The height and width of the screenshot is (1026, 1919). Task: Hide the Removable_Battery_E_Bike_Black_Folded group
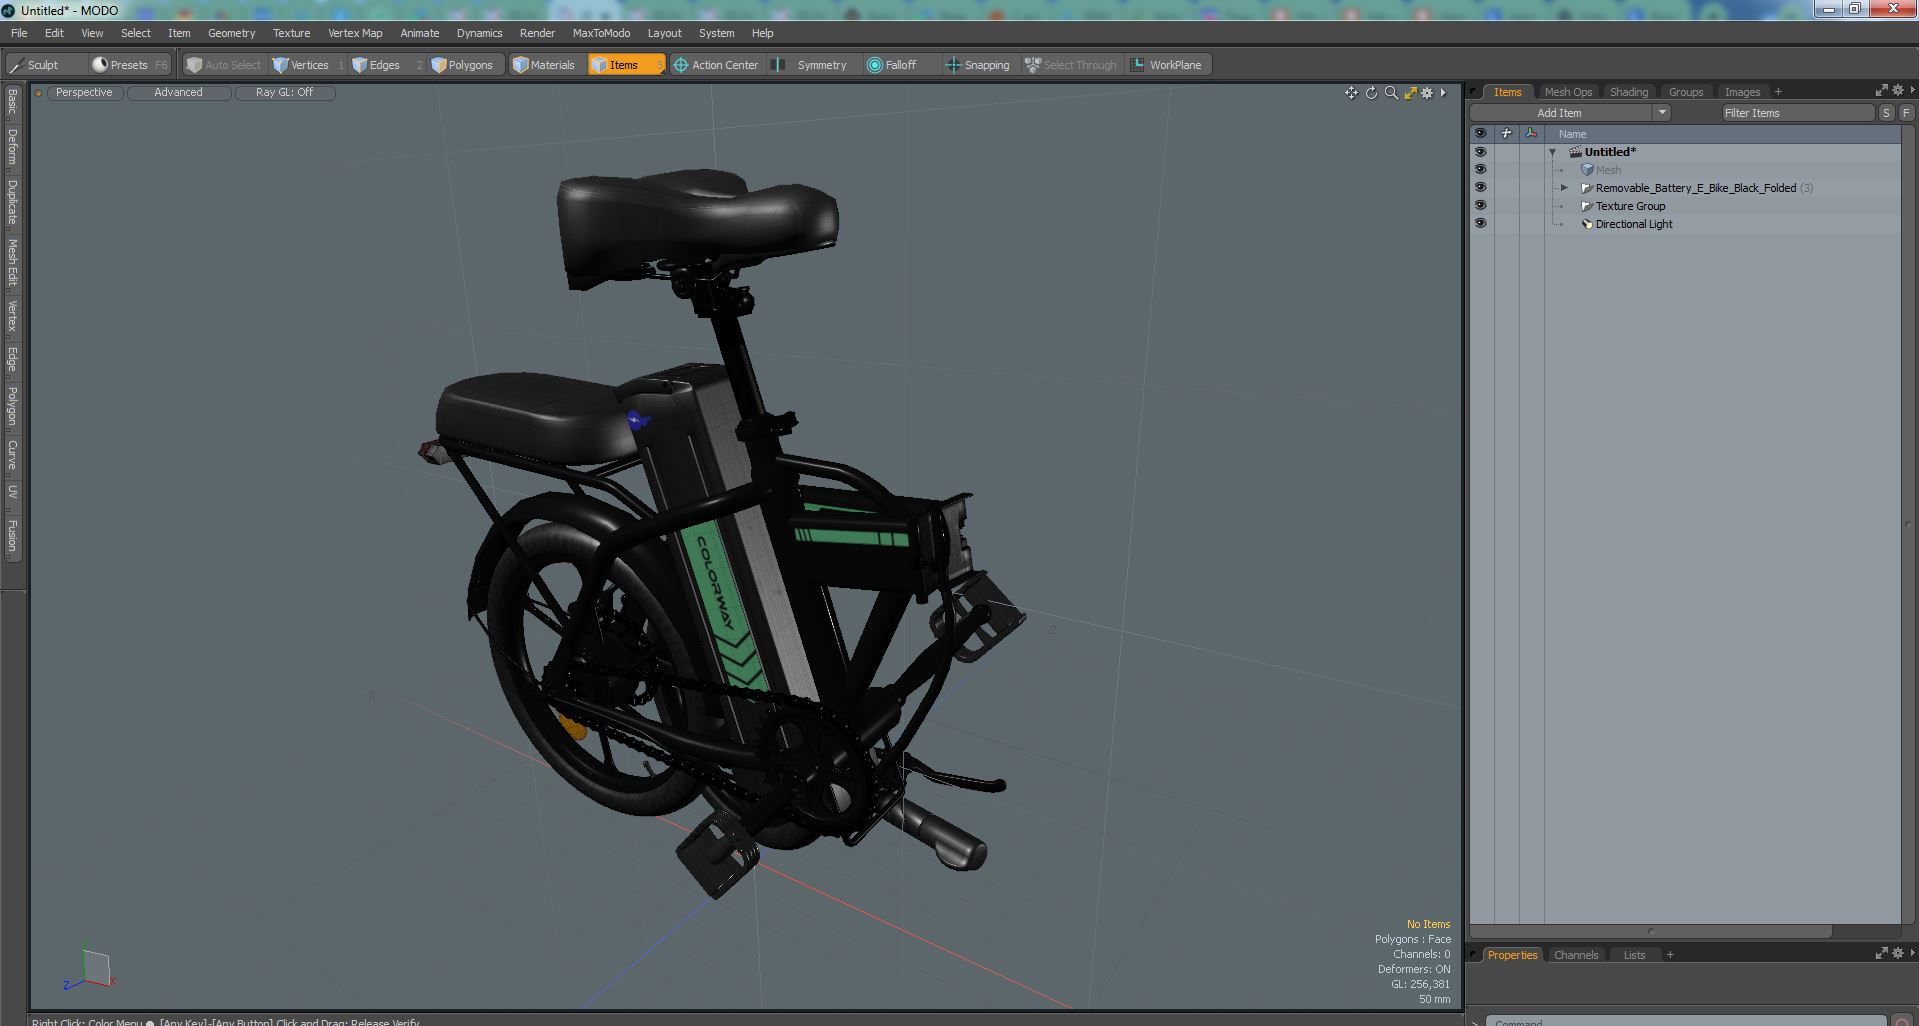(x=1481, y=188)
